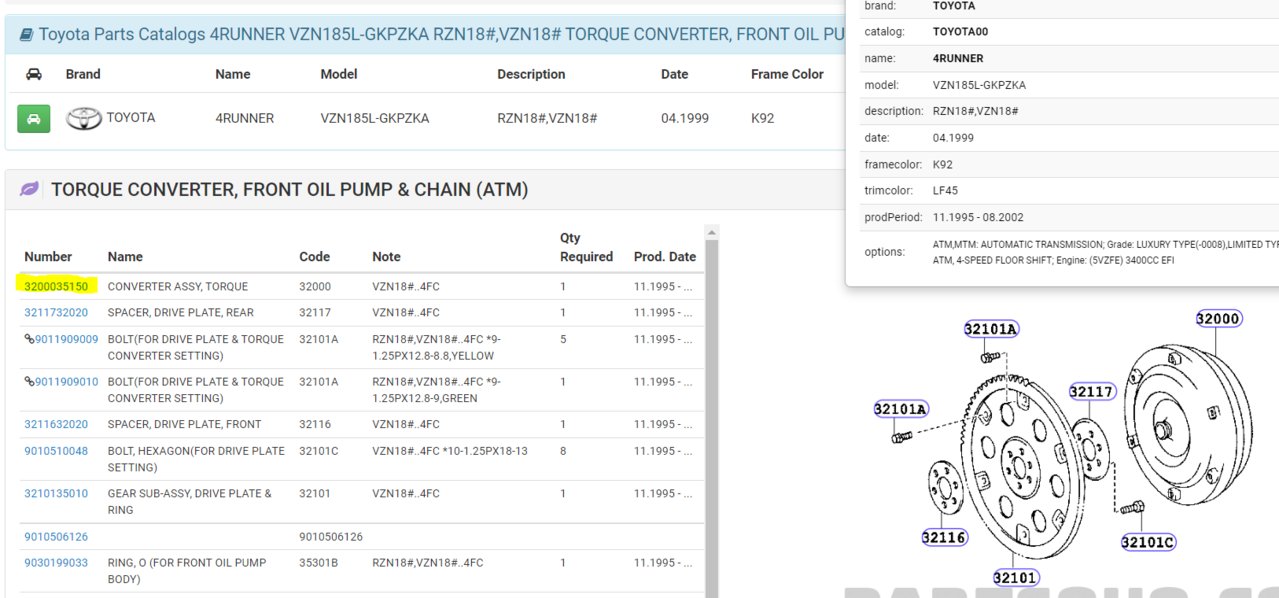The image size is (1279, 598).
Task: Click the car icon in the table header
Action: 34,74
